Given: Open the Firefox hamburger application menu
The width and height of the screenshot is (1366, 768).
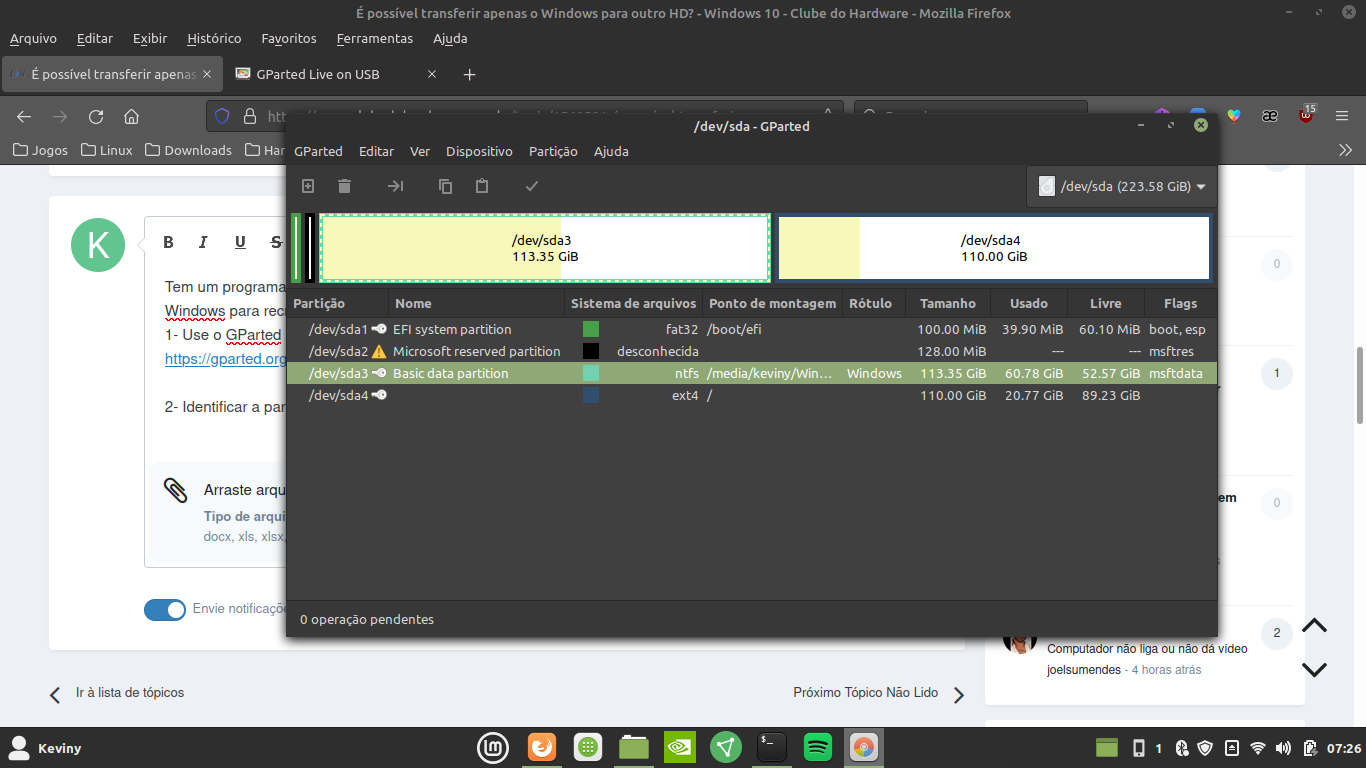Looking at the screenshot, I should click(1342, 116).
